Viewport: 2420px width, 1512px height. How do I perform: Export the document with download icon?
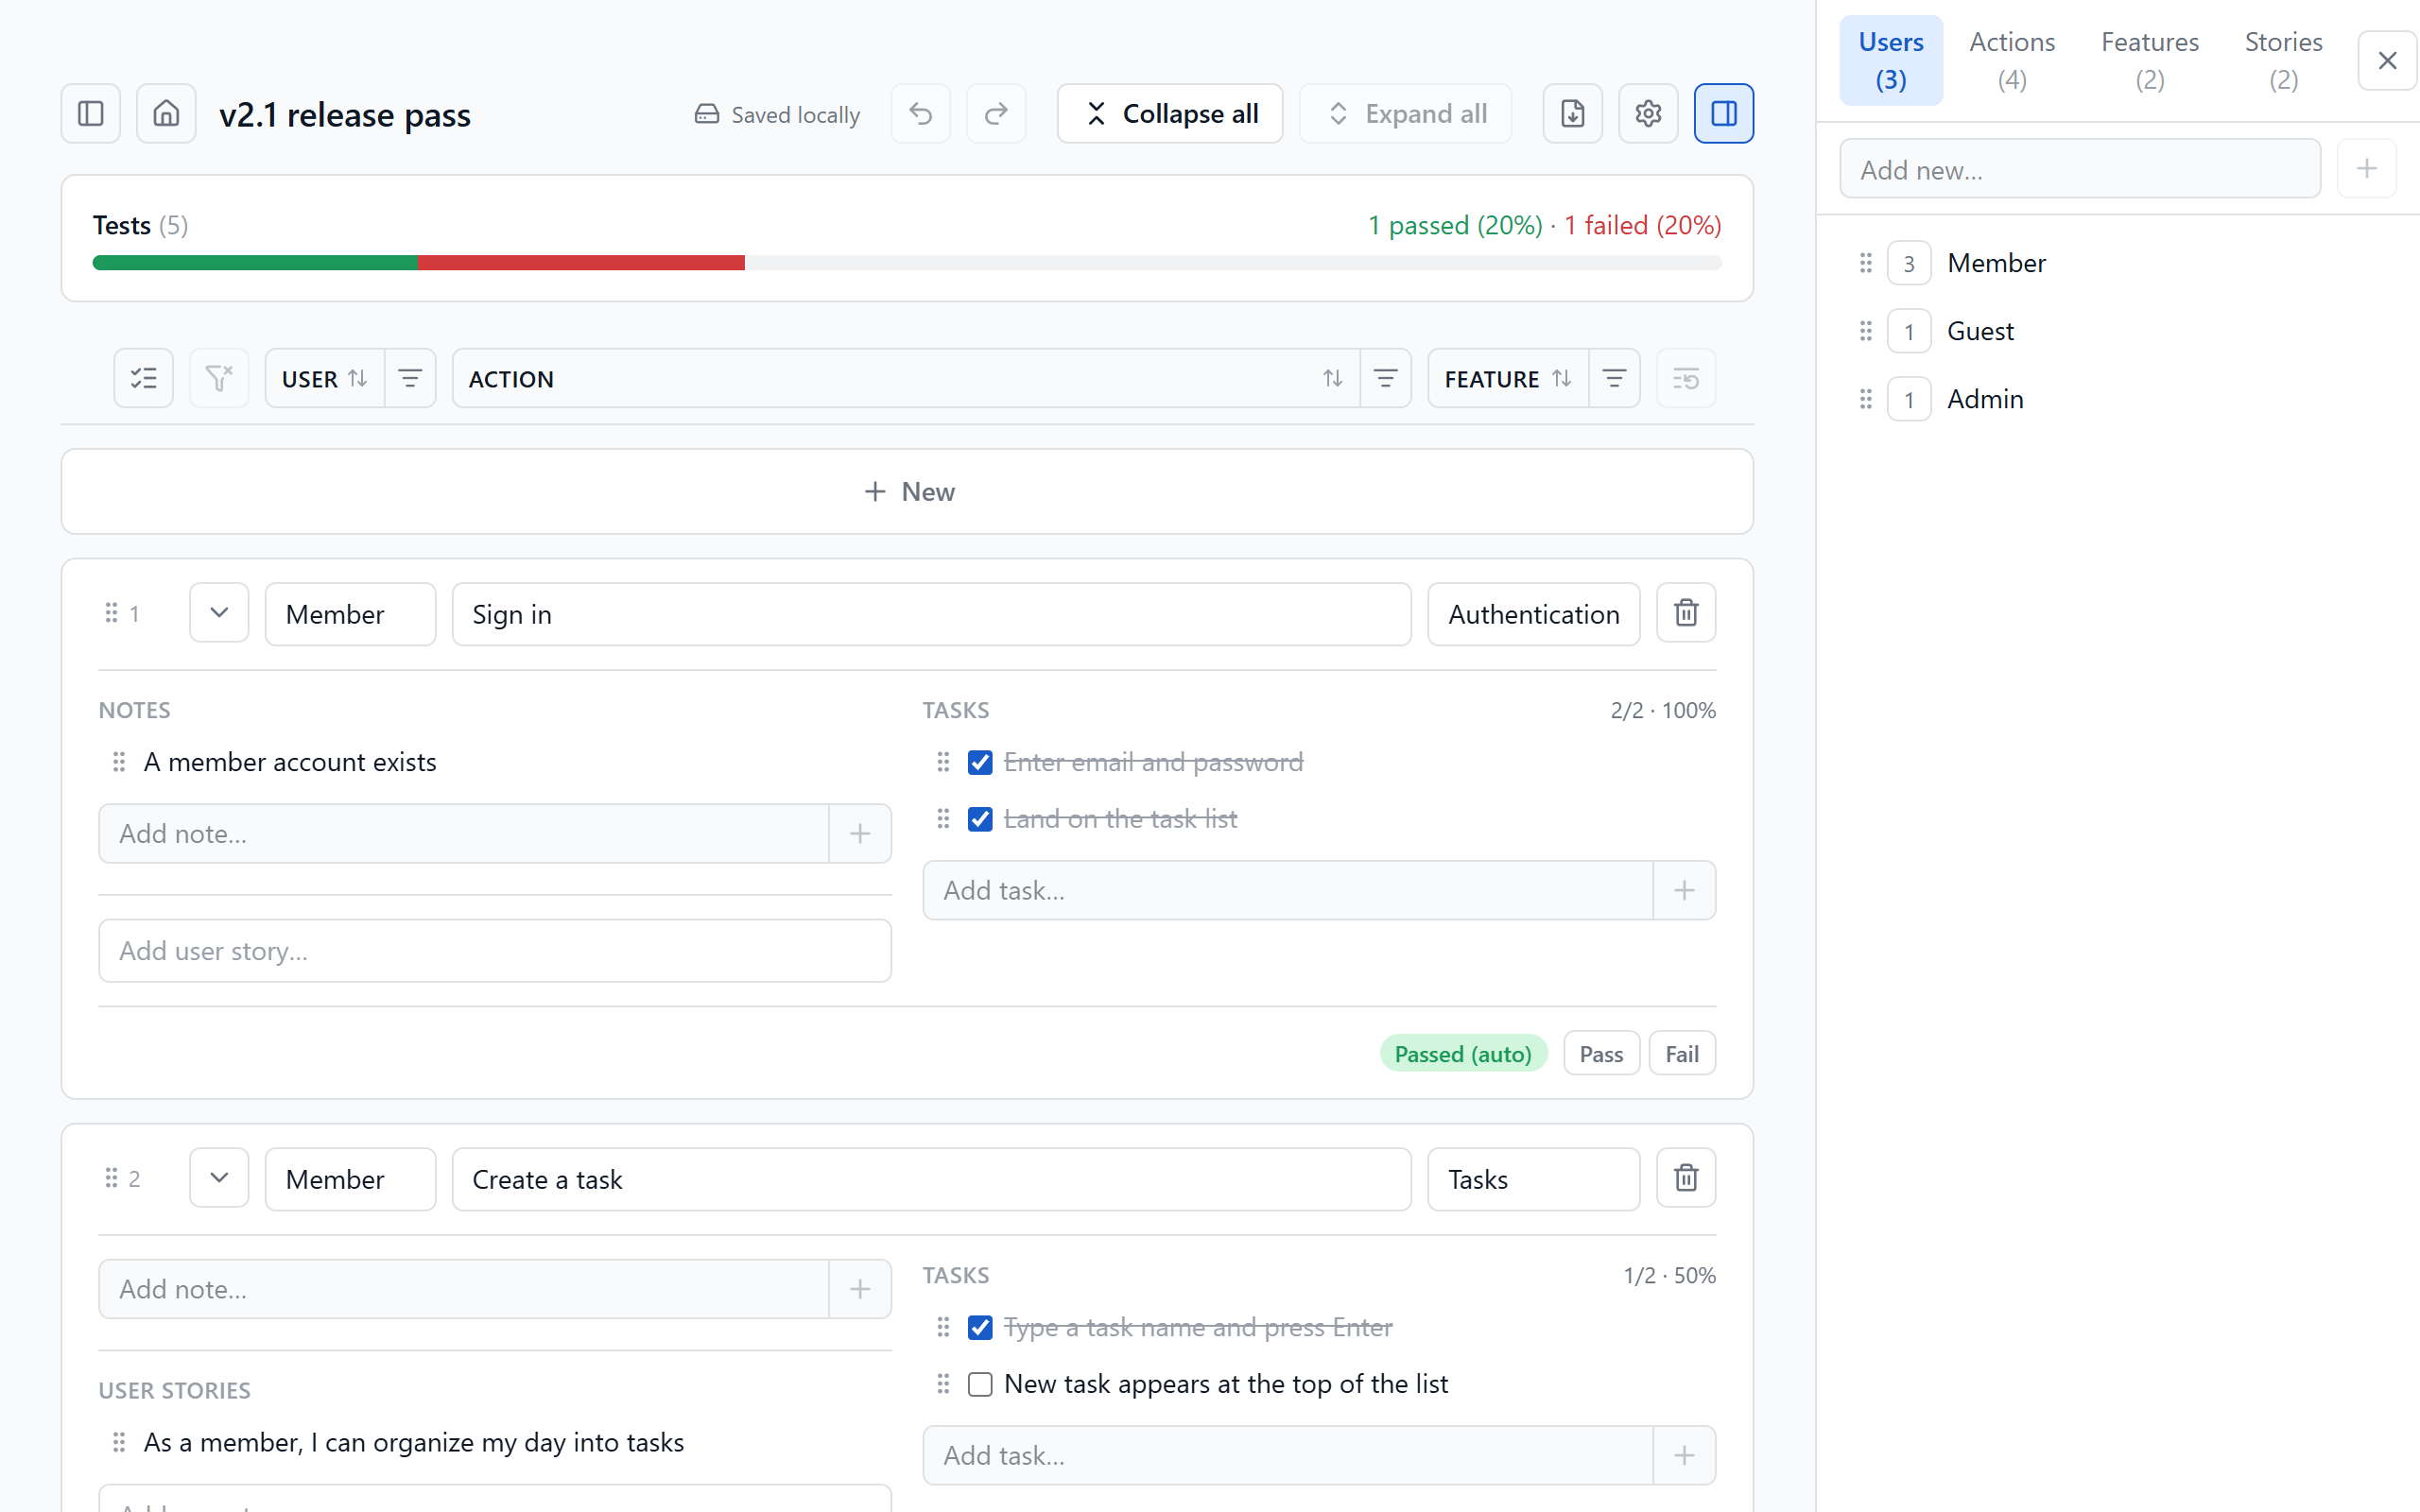(x=1572, y=114)
